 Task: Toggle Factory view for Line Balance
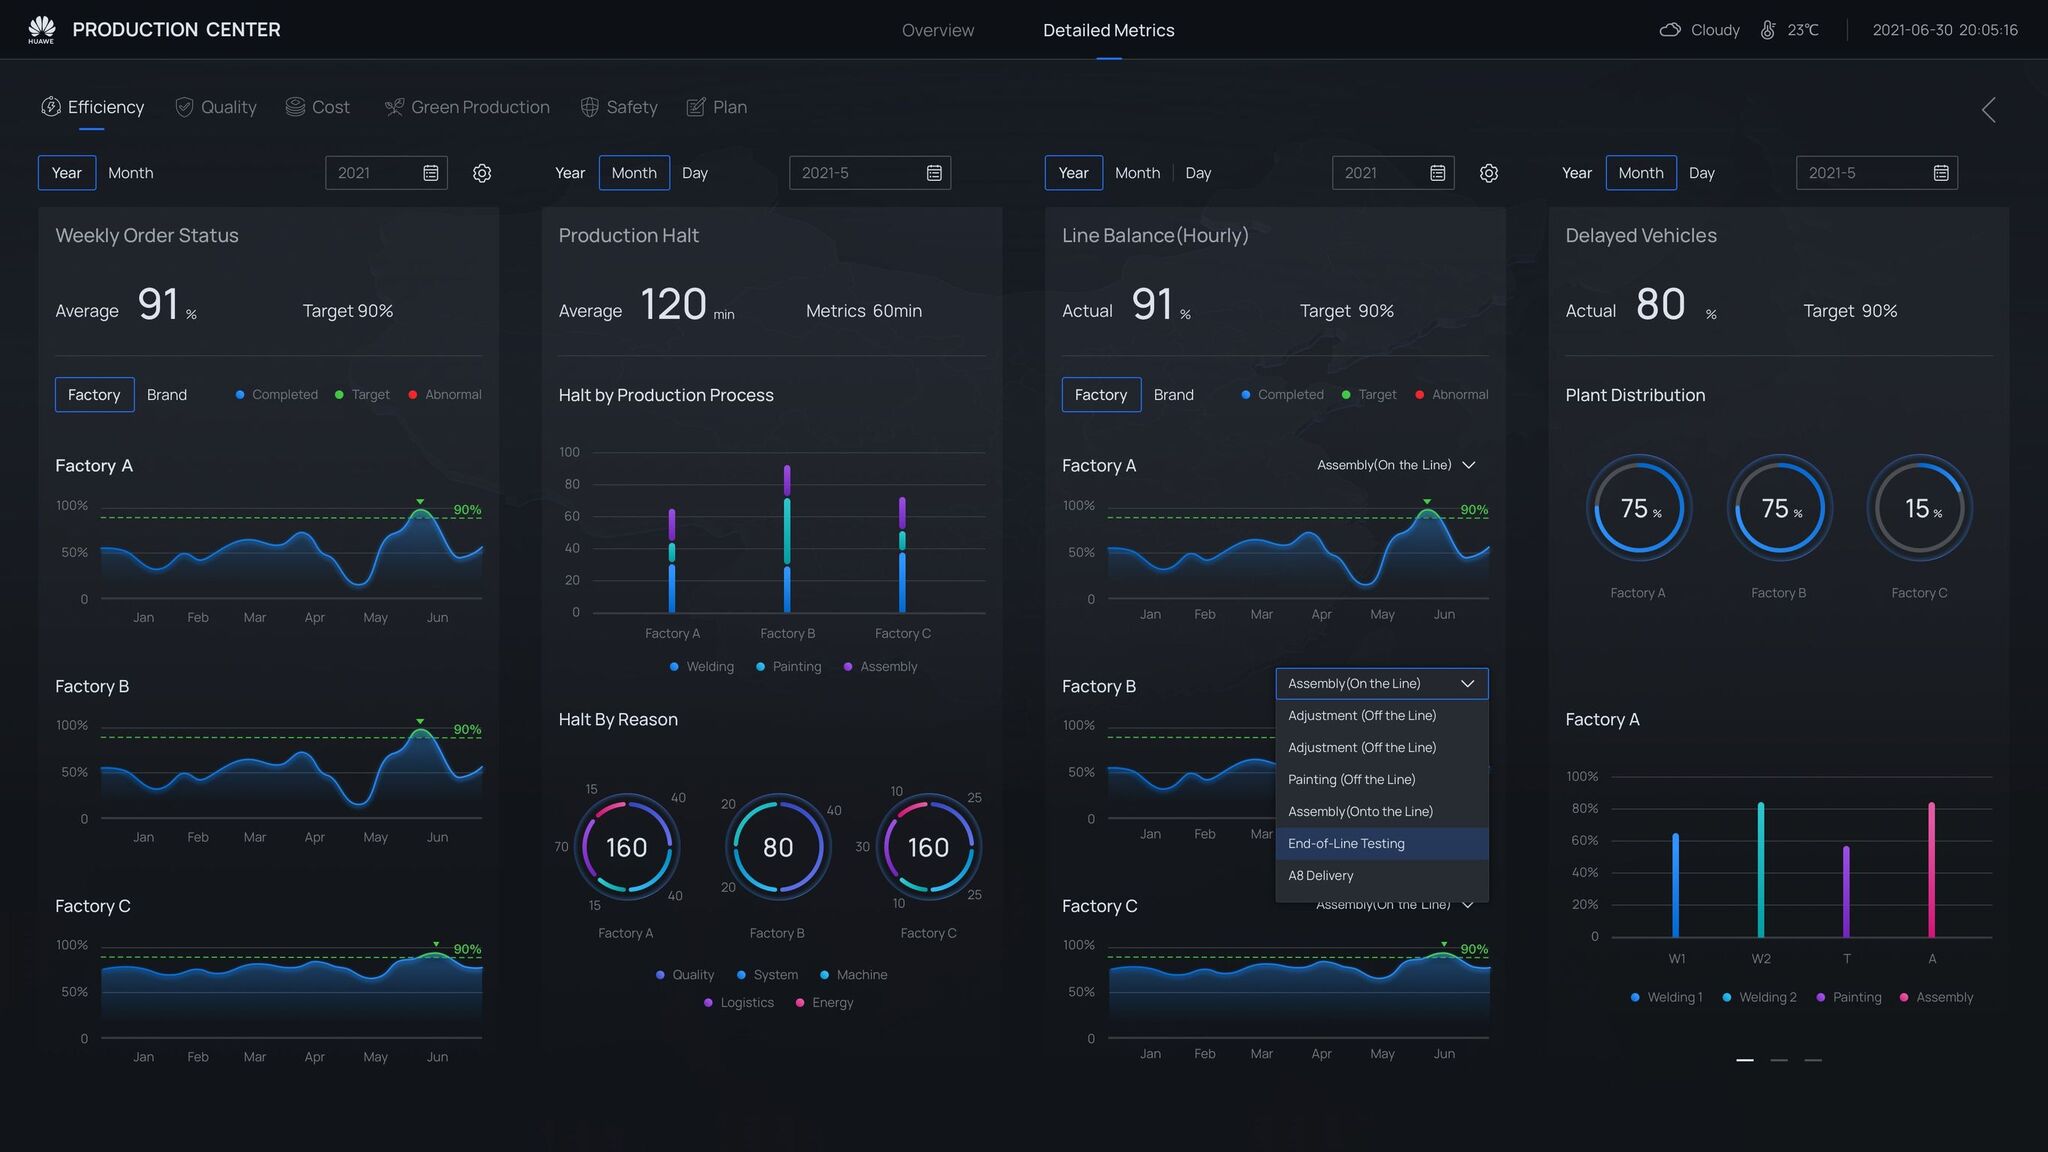1101,394
